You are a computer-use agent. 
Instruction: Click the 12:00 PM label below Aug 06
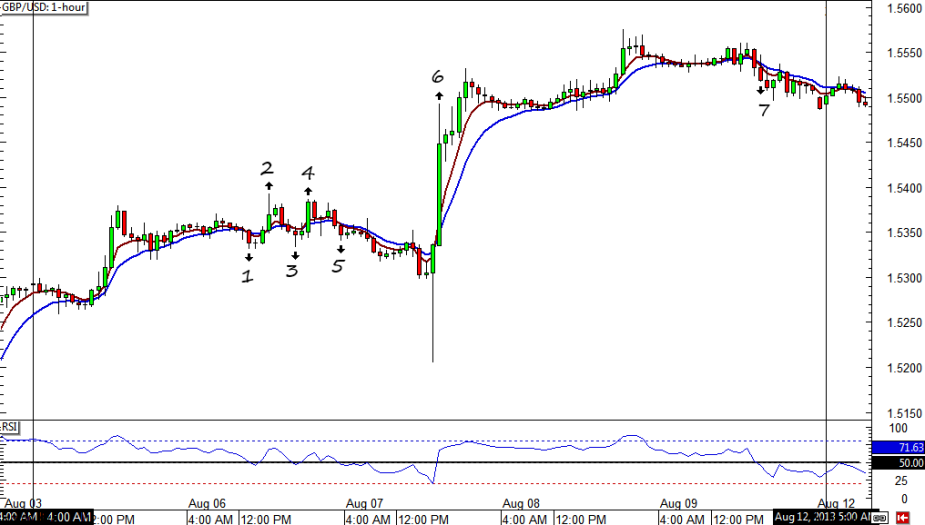266,519
